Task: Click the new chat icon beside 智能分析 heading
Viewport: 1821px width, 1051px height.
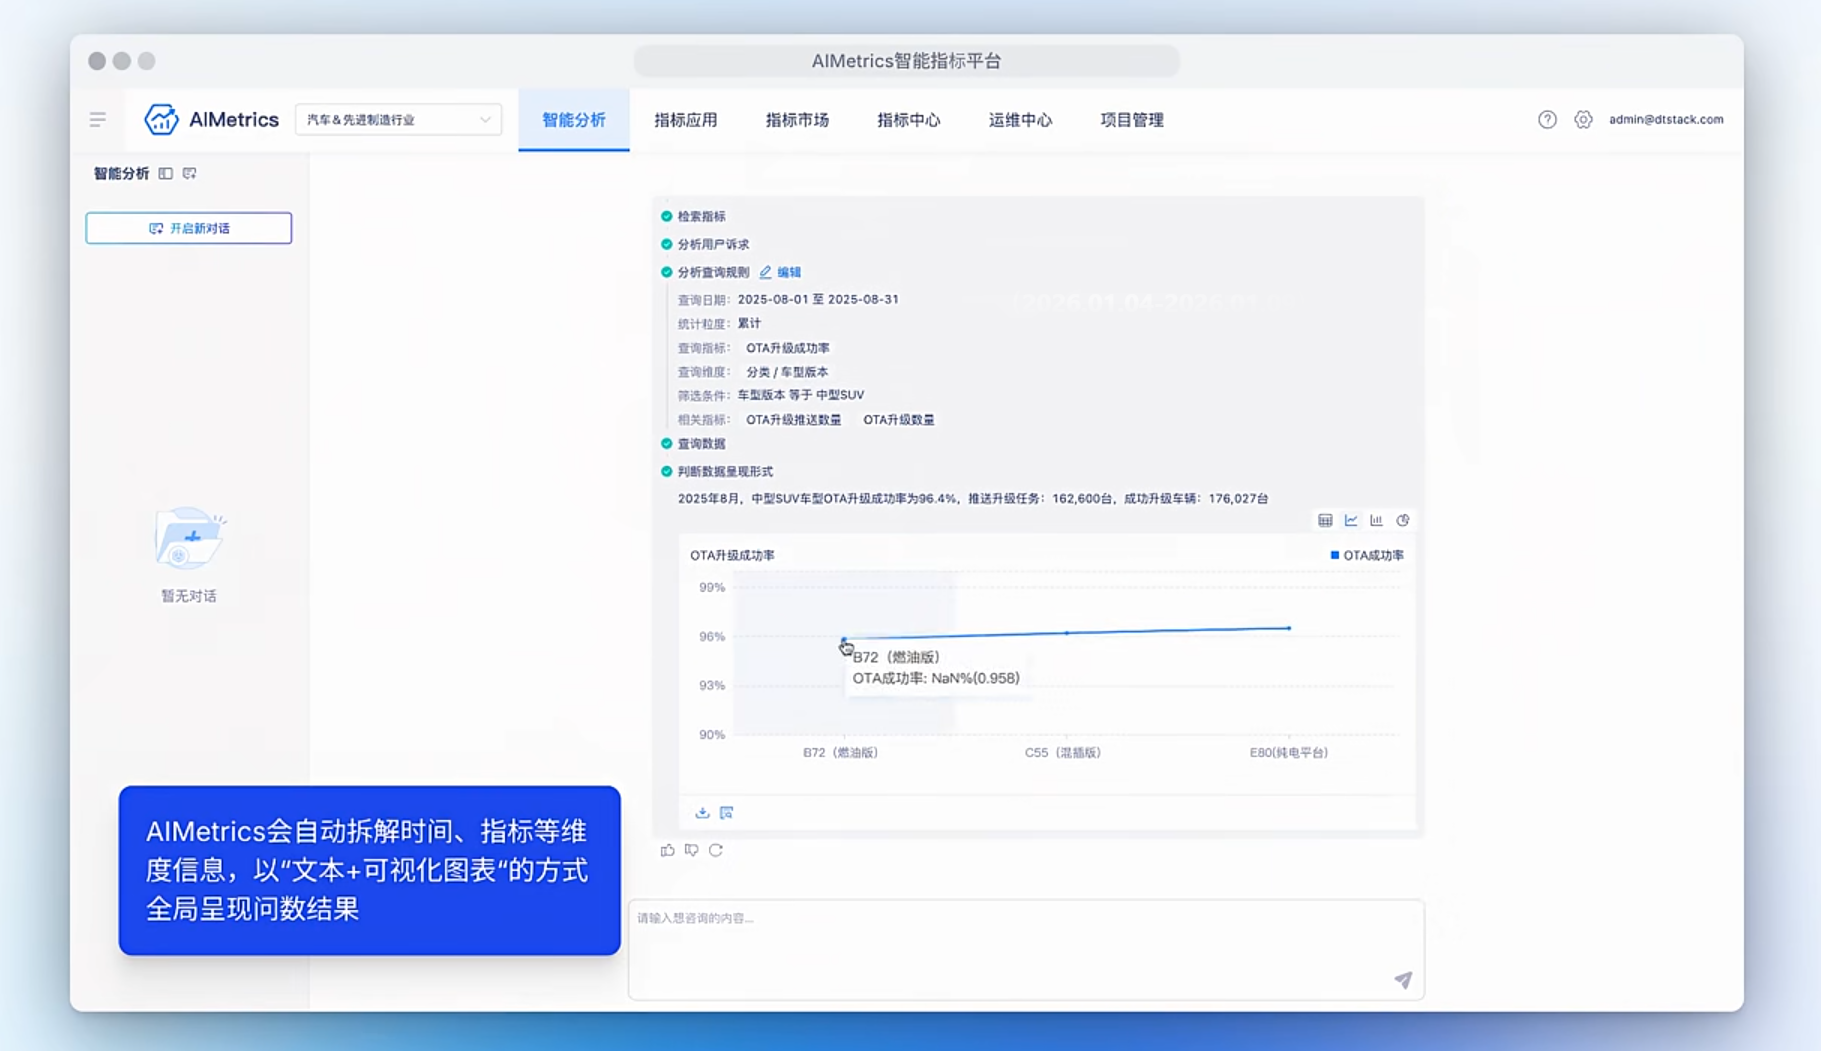Action: pyautogui.click(x=190, y=174)
